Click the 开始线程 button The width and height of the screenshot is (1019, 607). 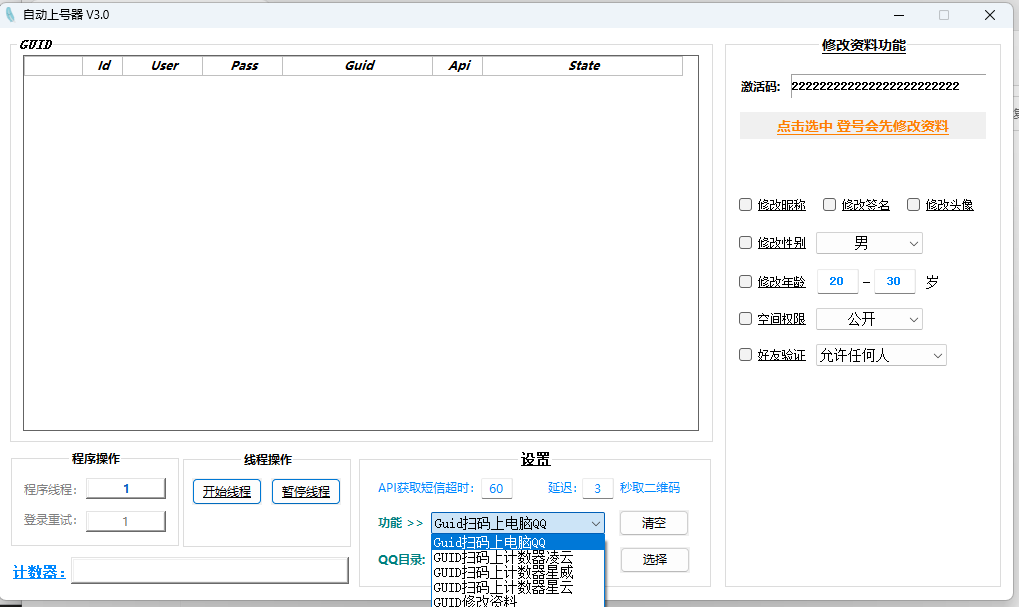(227, 492)
